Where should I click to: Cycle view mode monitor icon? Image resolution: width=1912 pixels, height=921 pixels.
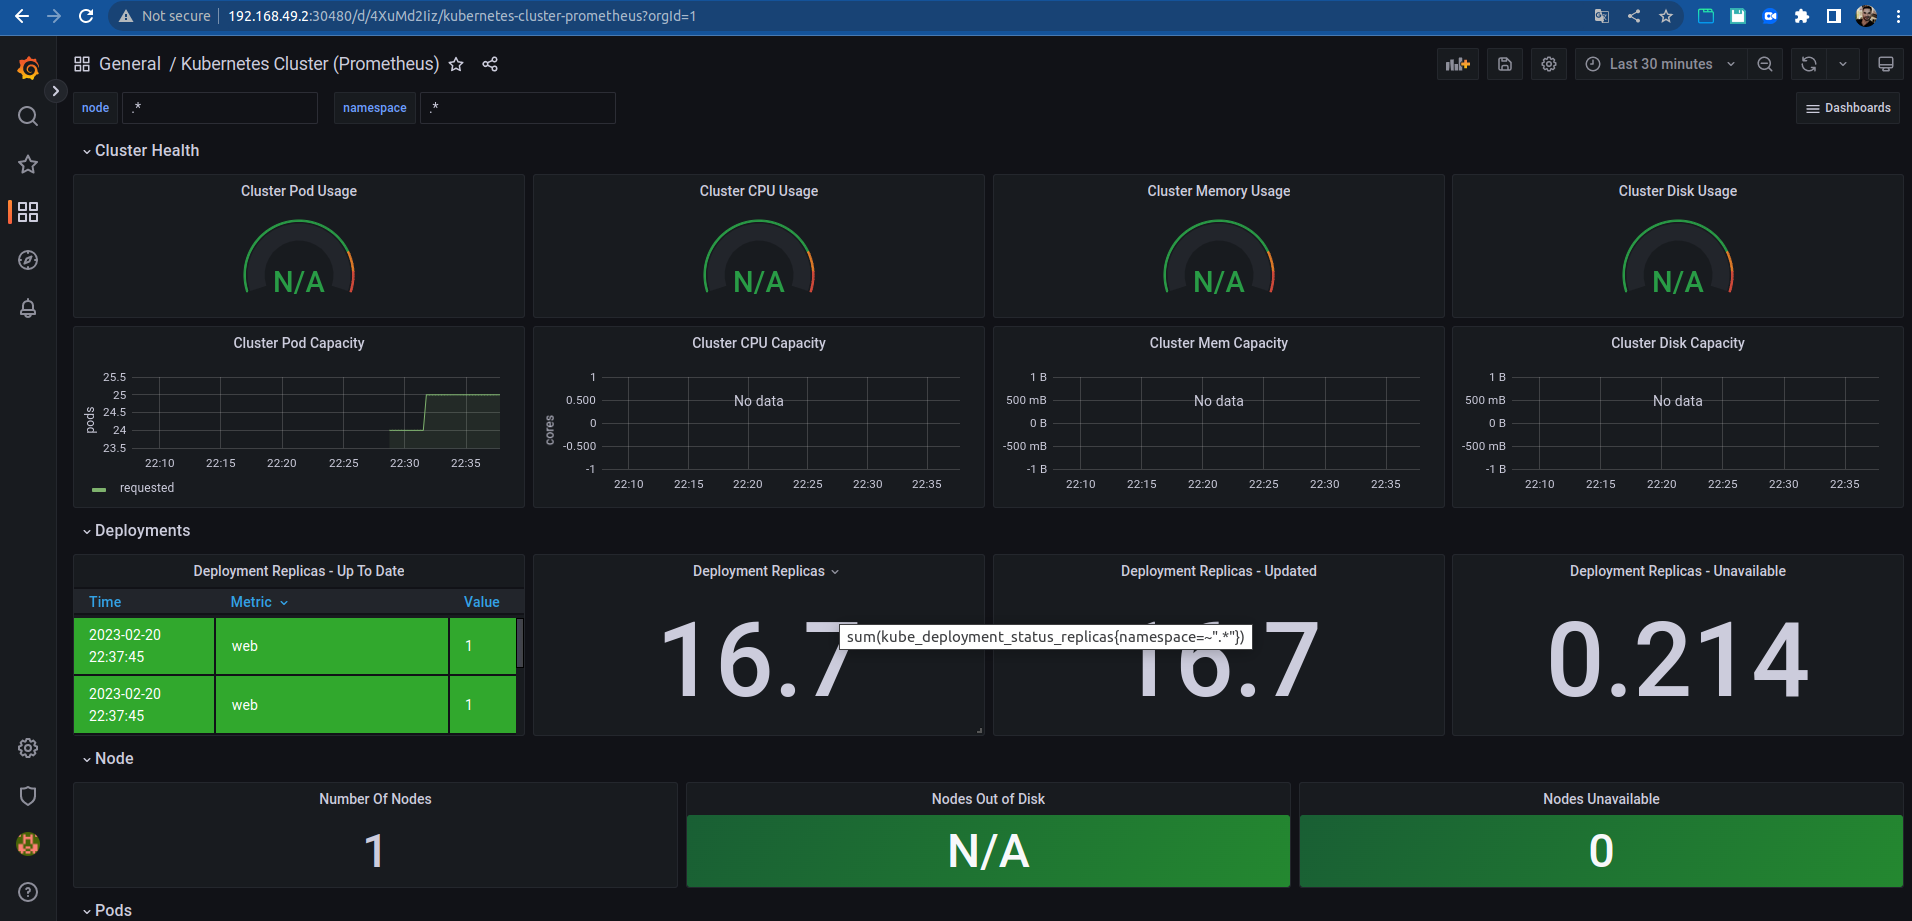[x=1886, y=64]
